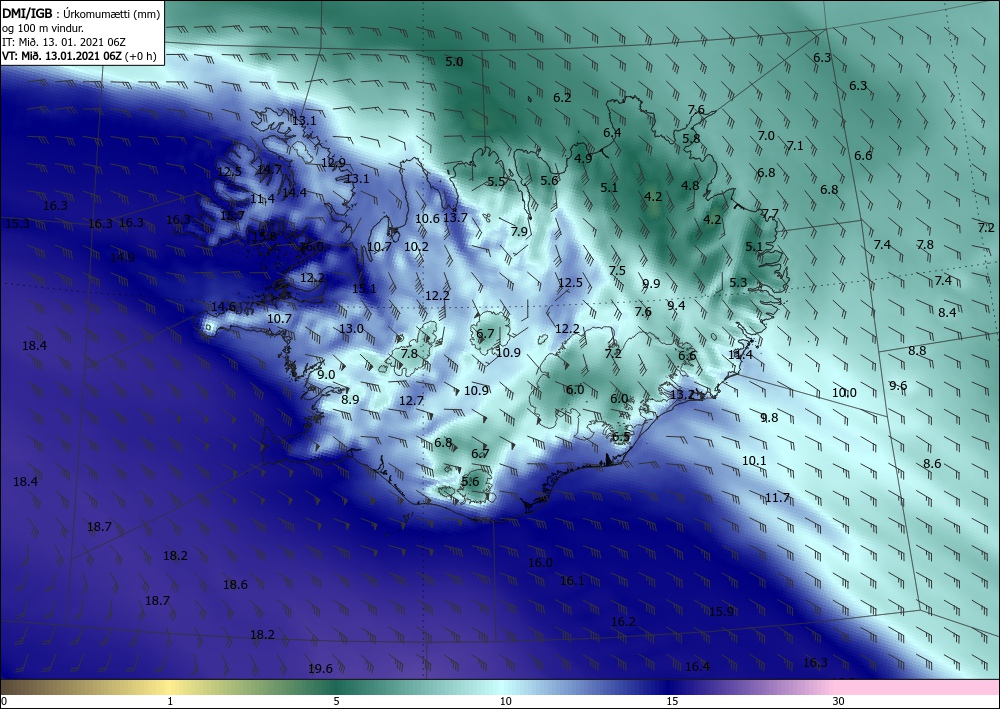Click the map value 9.0
The image size is (1000, 709).
click(326, 374)
